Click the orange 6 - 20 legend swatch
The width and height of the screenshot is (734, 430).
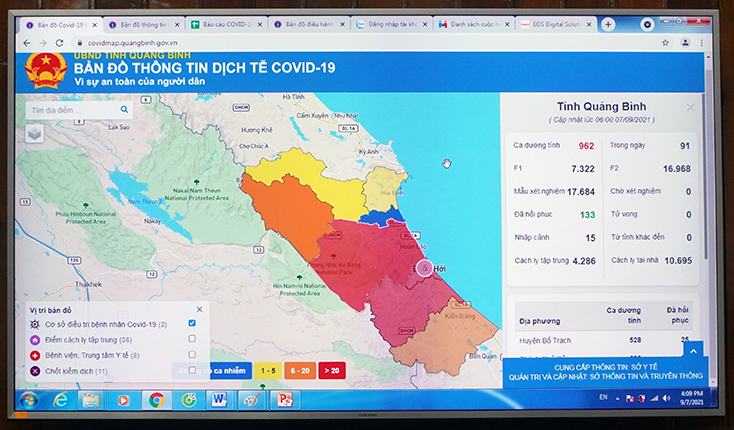(x=300, y=371)
